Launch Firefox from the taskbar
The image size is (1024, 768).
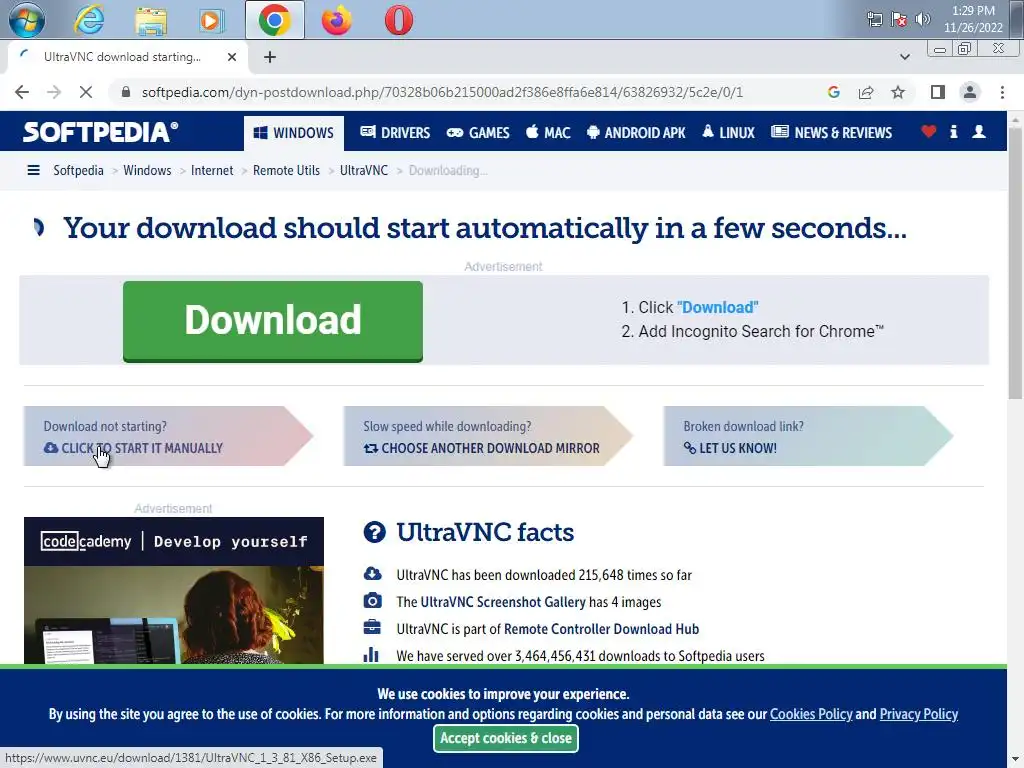[336, 20]
